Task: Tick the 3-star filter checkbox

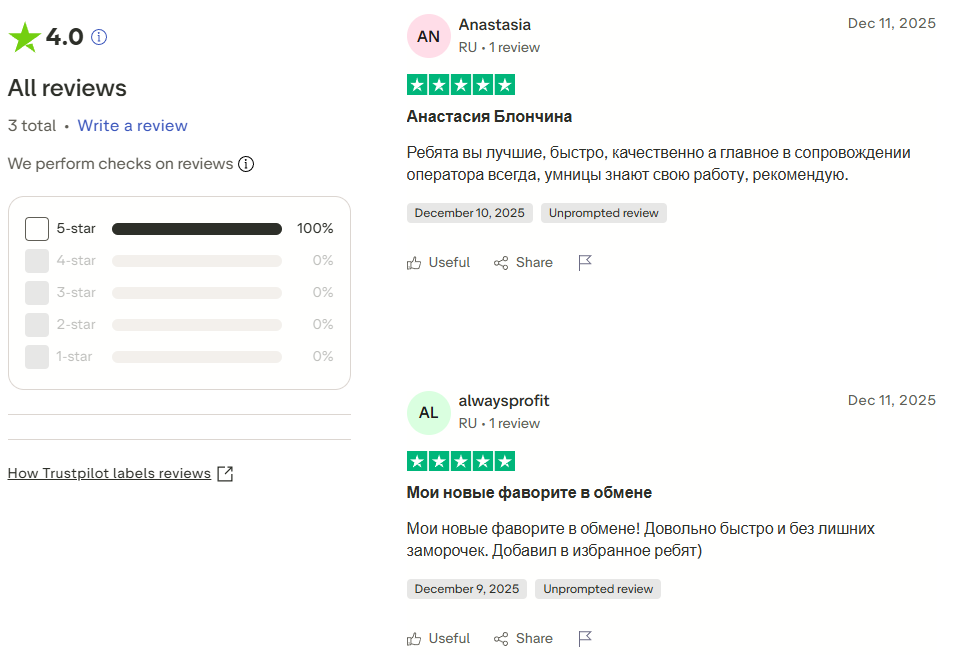Action: 37,293
